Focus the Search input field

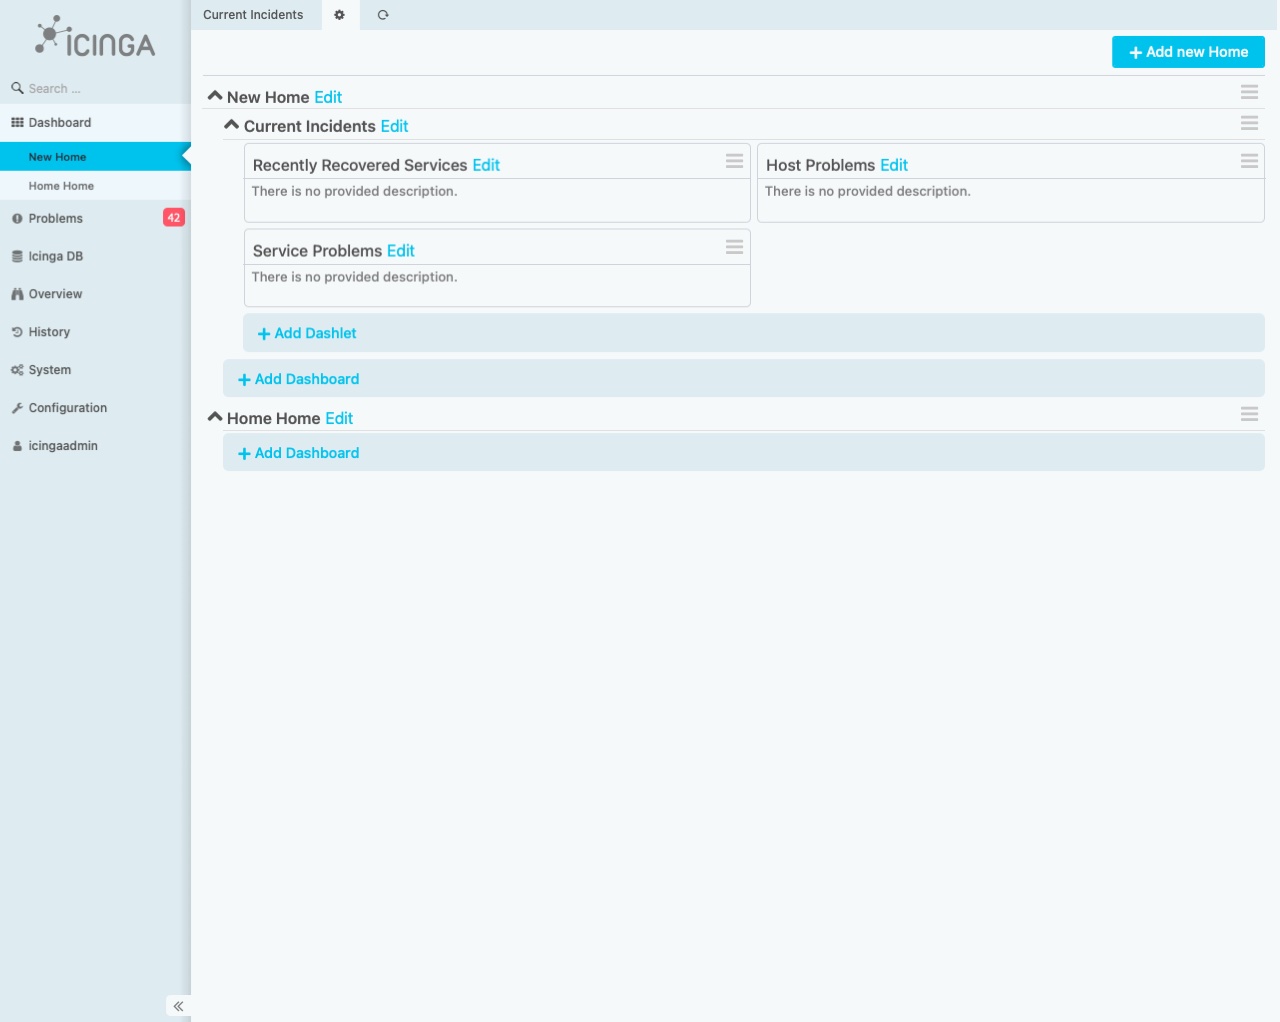point(105,89)
